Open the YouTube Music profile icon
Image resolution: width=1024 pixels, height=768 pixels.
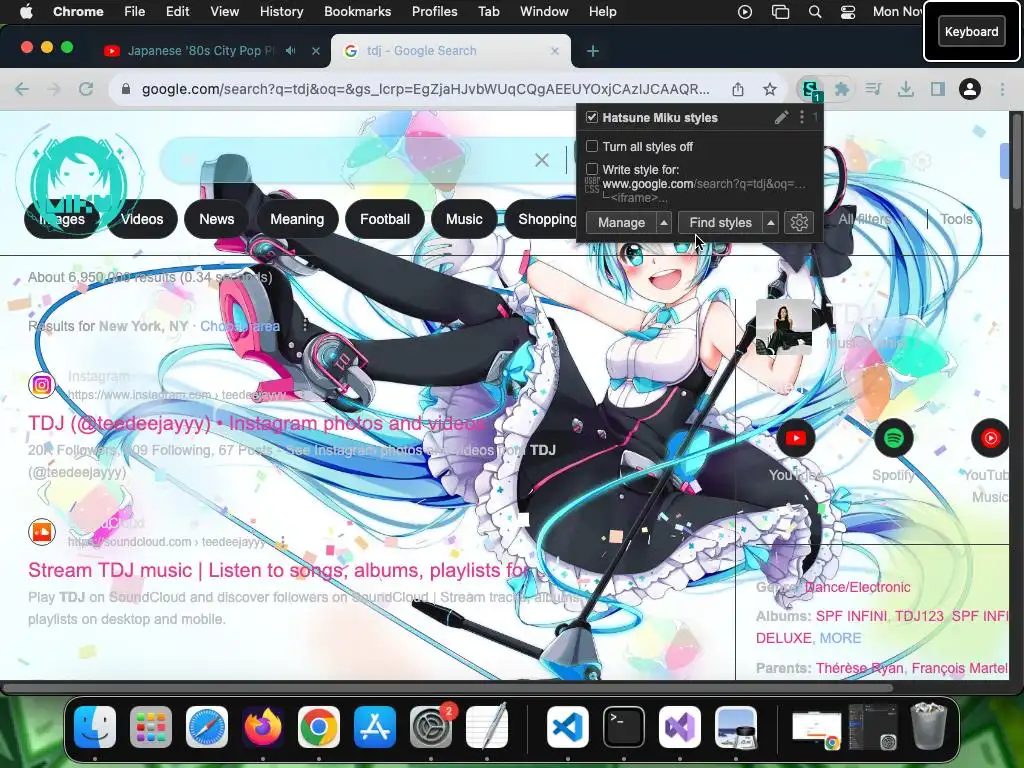[x=990, y=438]
